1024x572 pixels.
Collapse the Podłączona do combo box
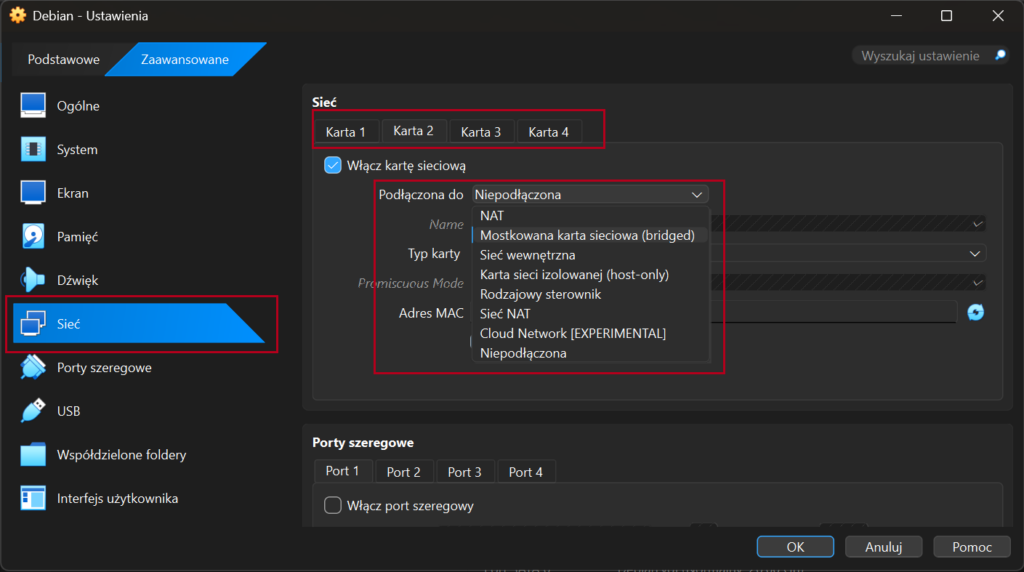click(590, 194)
